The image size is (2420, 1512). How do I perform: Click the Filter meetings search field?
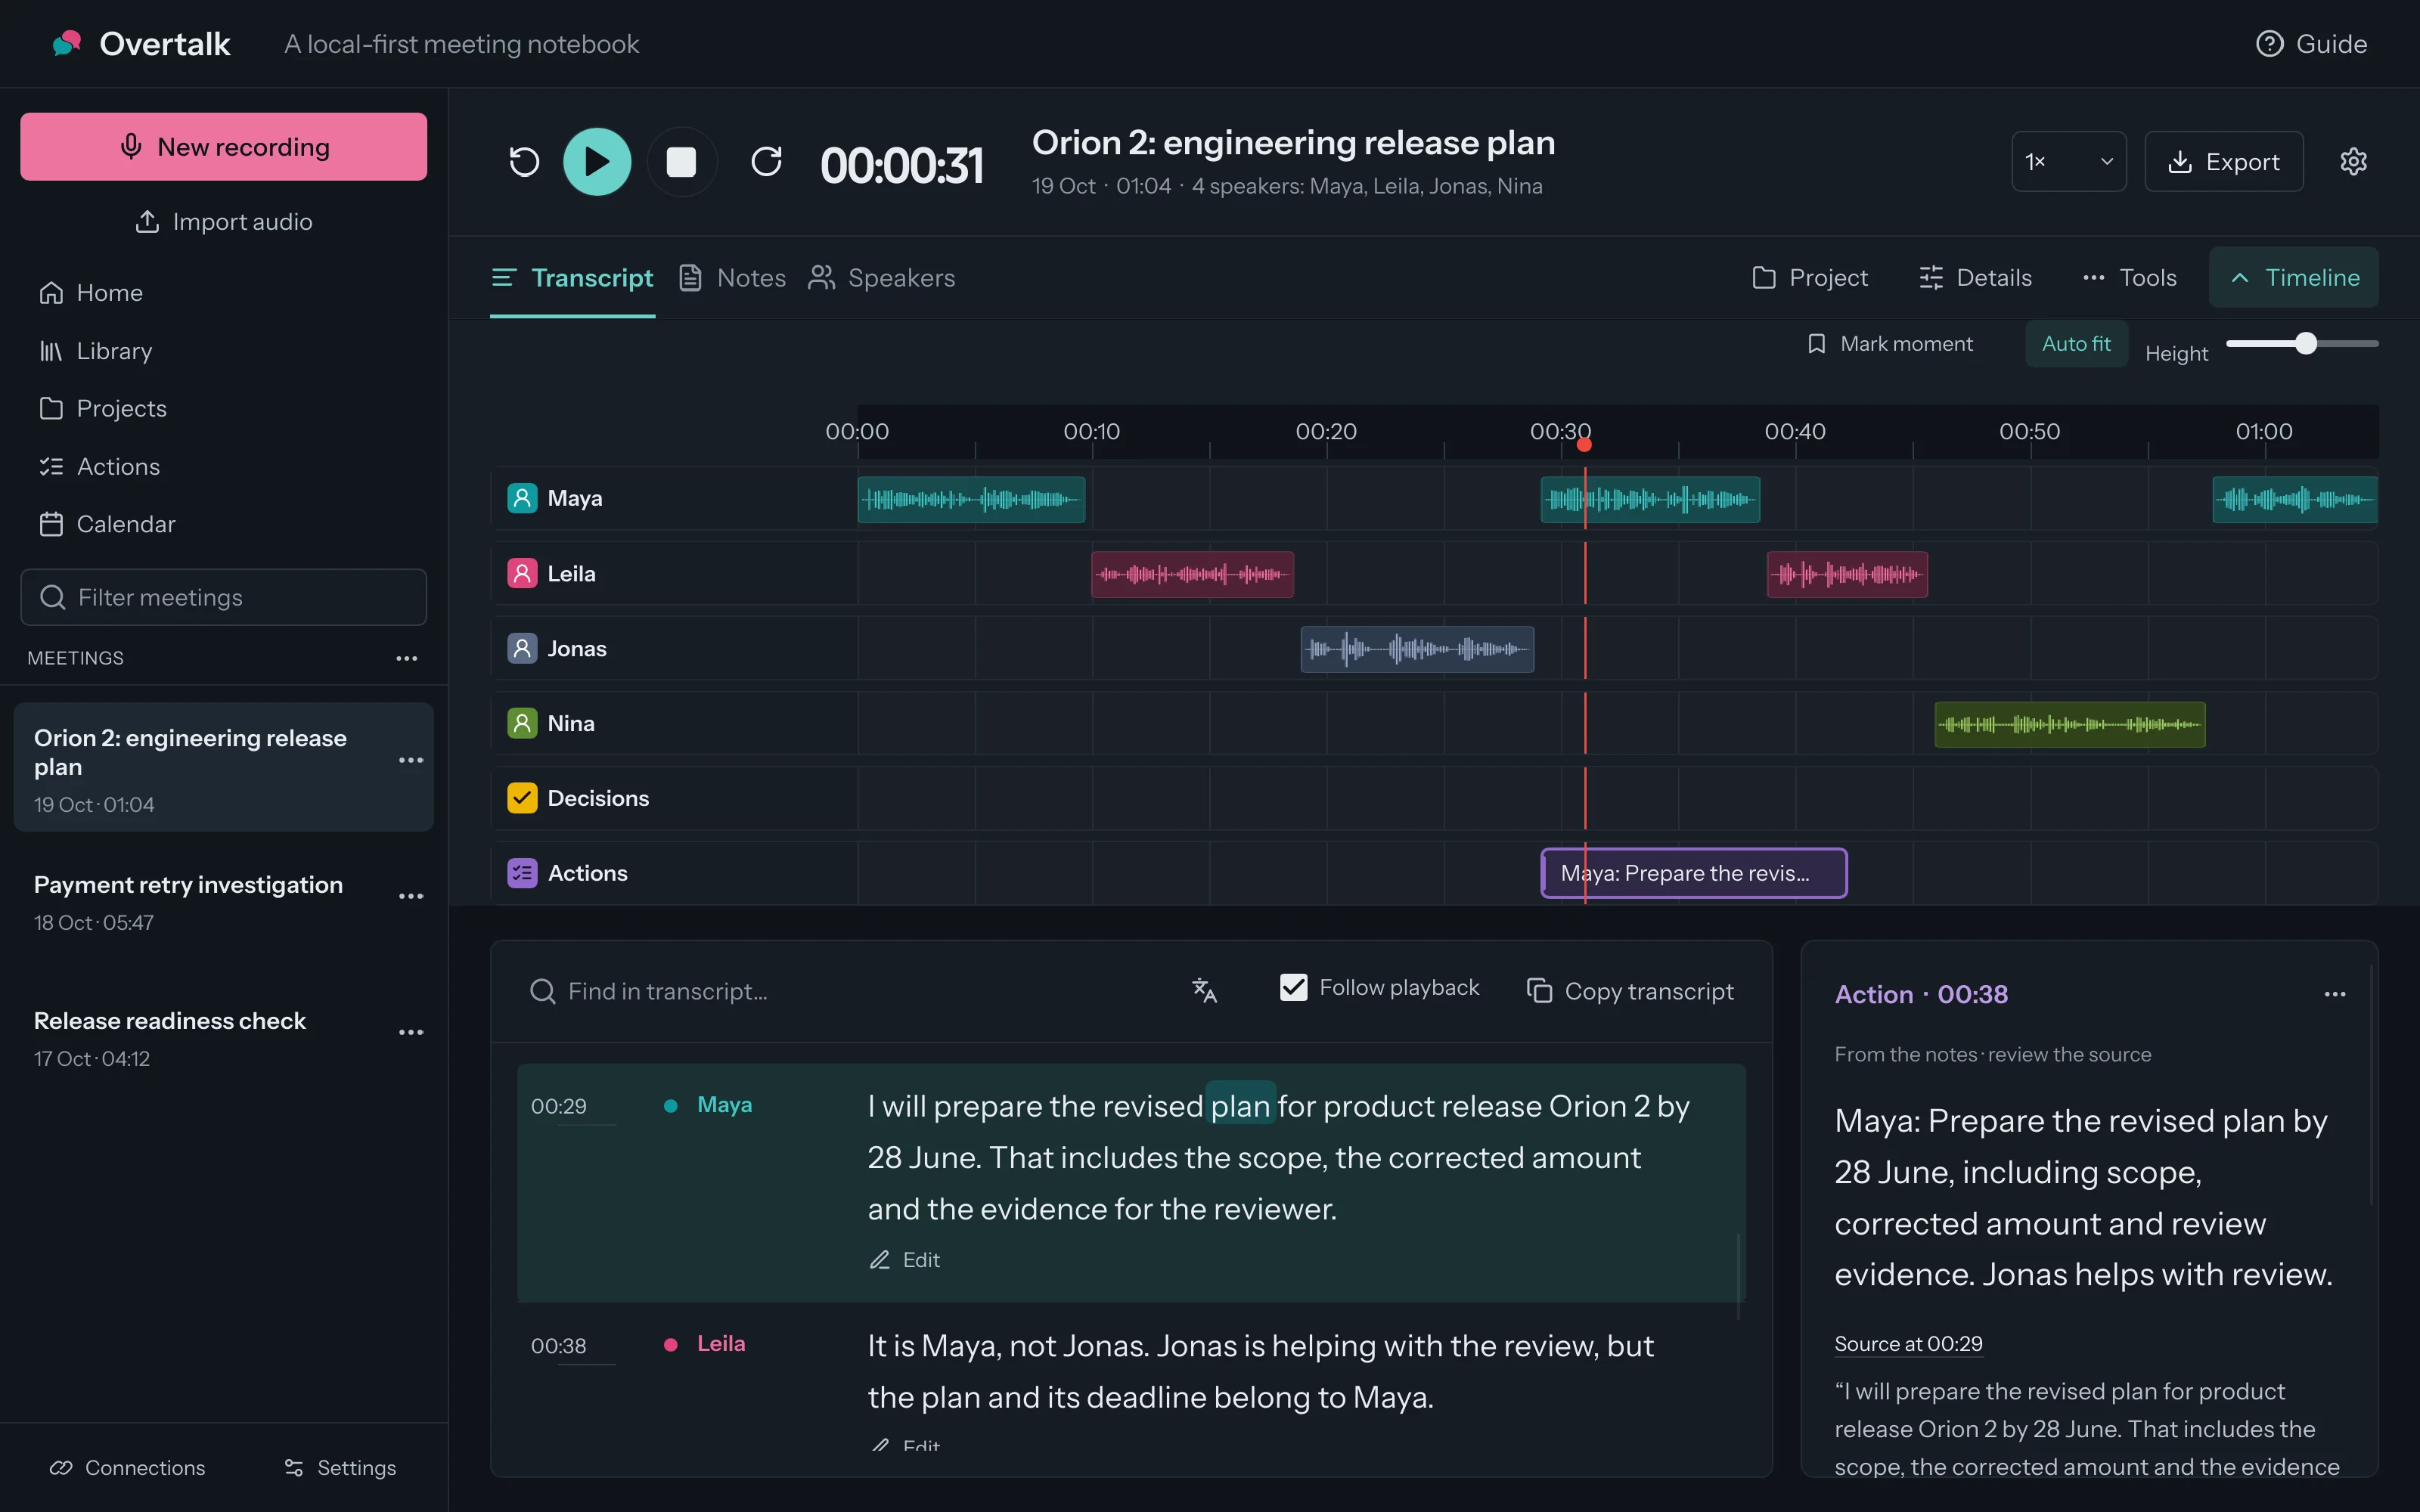223,597
